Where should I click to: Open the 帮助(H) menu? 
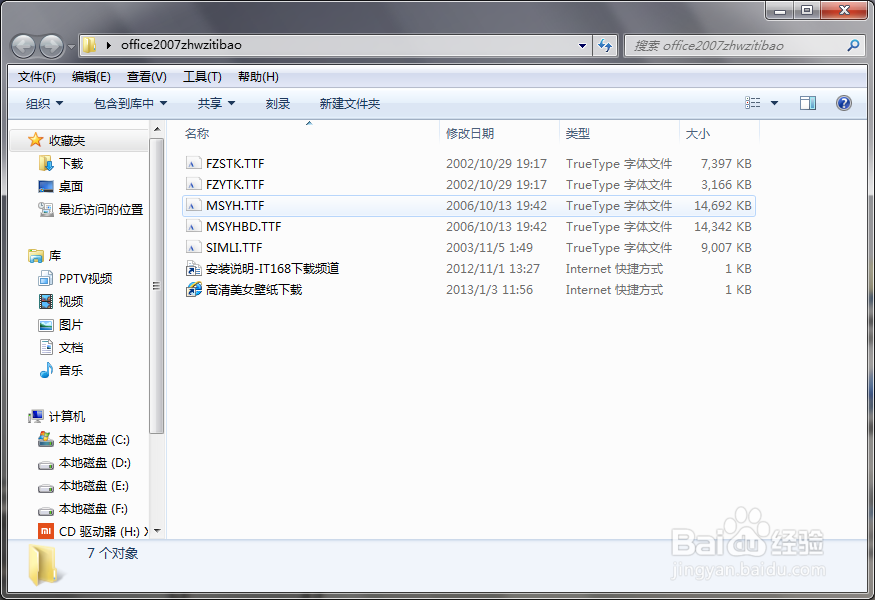pos(258,77)
